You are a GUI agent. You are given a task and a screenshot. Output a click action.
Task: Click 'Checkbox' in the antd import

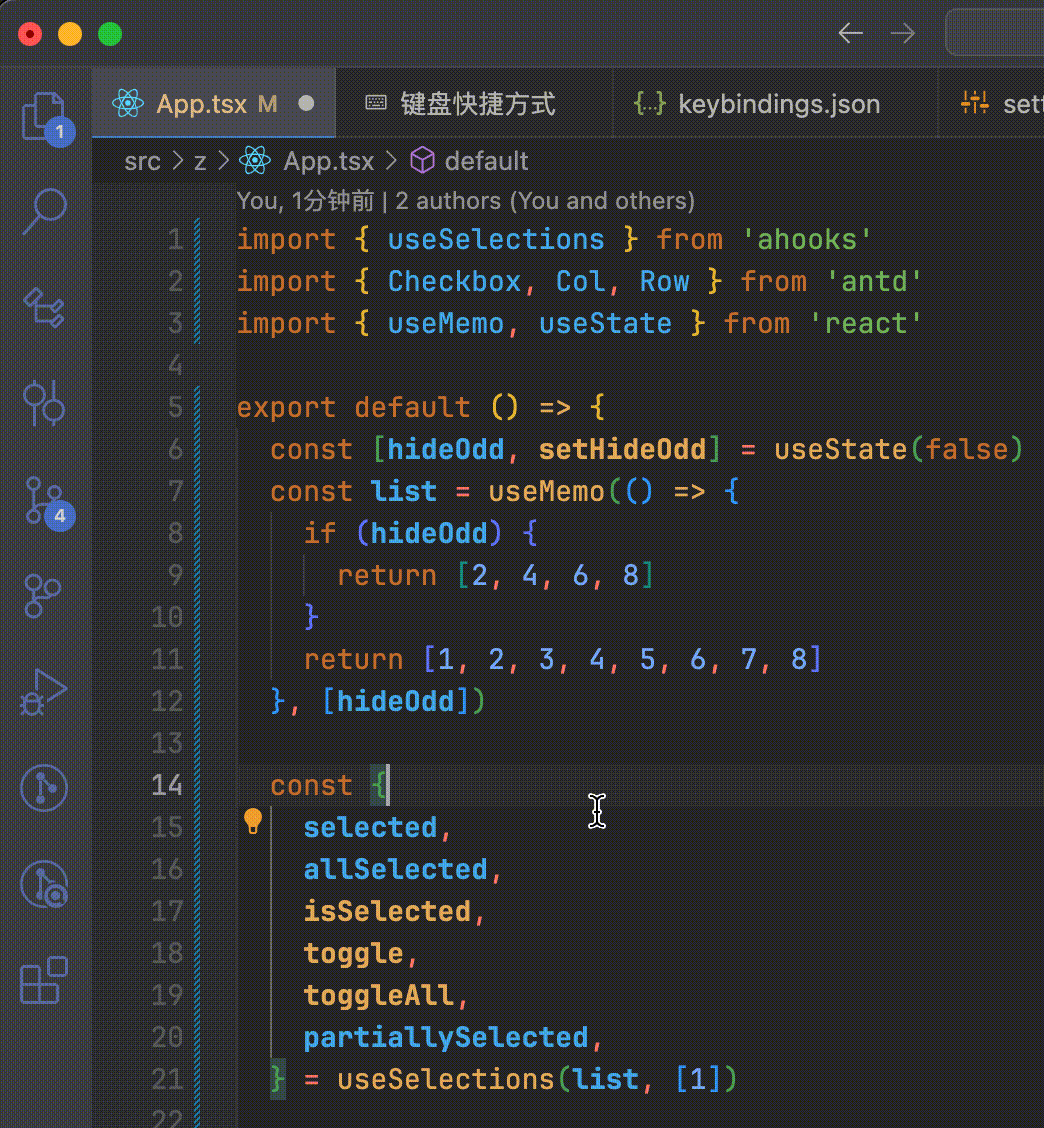tap(454, 281)
